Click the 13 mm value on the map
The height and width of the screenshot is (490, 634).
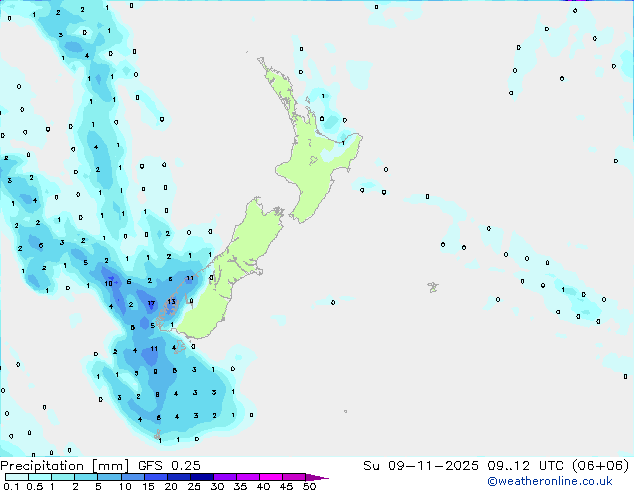pos(171,302)
